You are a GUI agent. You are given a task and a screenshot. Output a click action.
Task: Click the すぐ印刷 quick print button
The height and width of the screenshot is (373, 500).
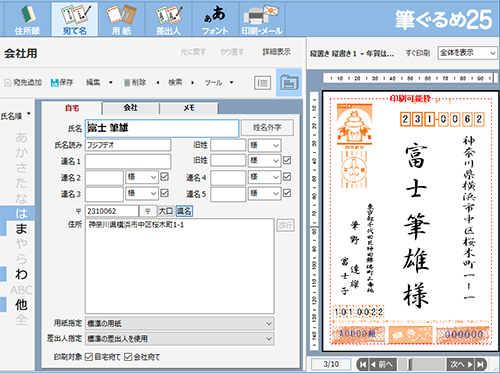(x=417, y=53)
